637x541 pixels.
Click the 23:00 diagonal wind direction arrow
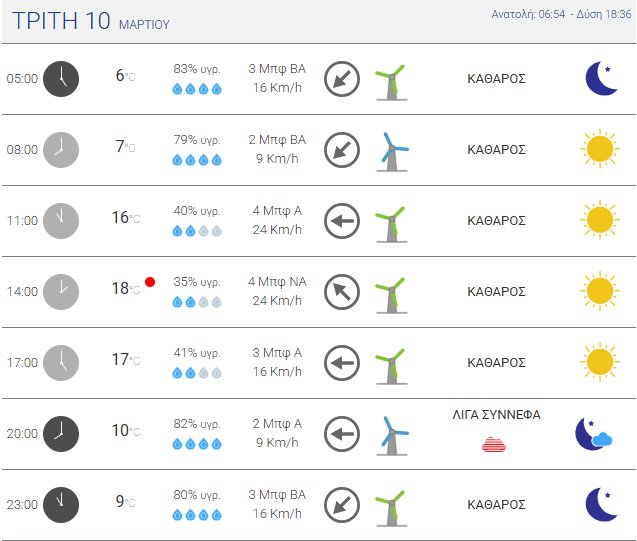[342, 505]
